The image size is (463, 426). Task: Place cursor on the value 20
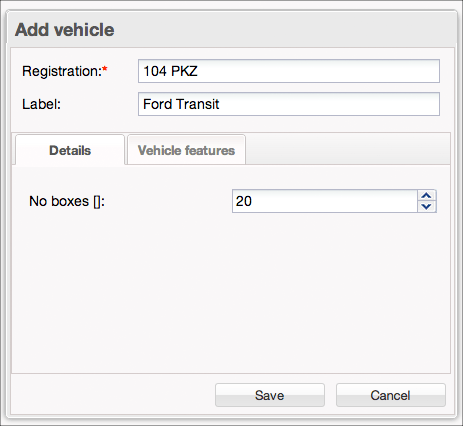tap(244, 201)
